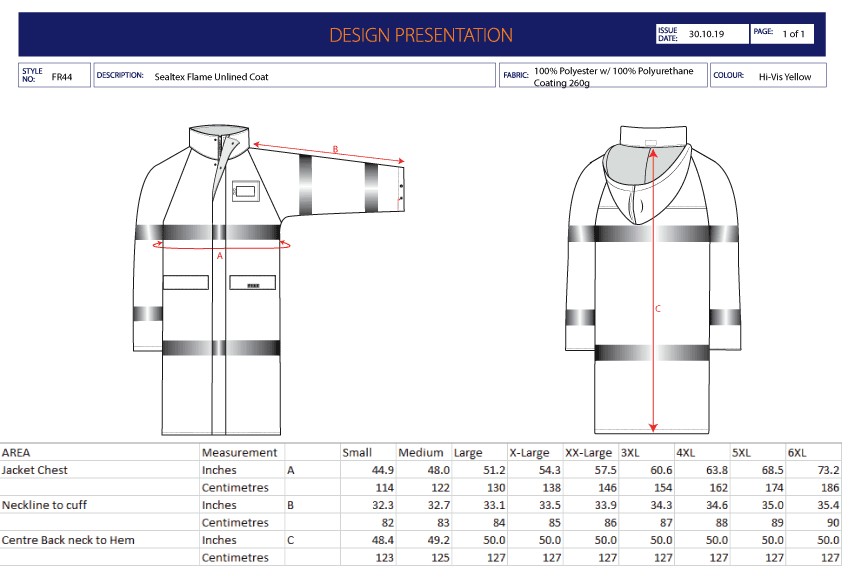Click the 'Inches' cell in Jacket Chest row
Image resolution: width=842 pixels, height=566 pixels.
(219, 470)
